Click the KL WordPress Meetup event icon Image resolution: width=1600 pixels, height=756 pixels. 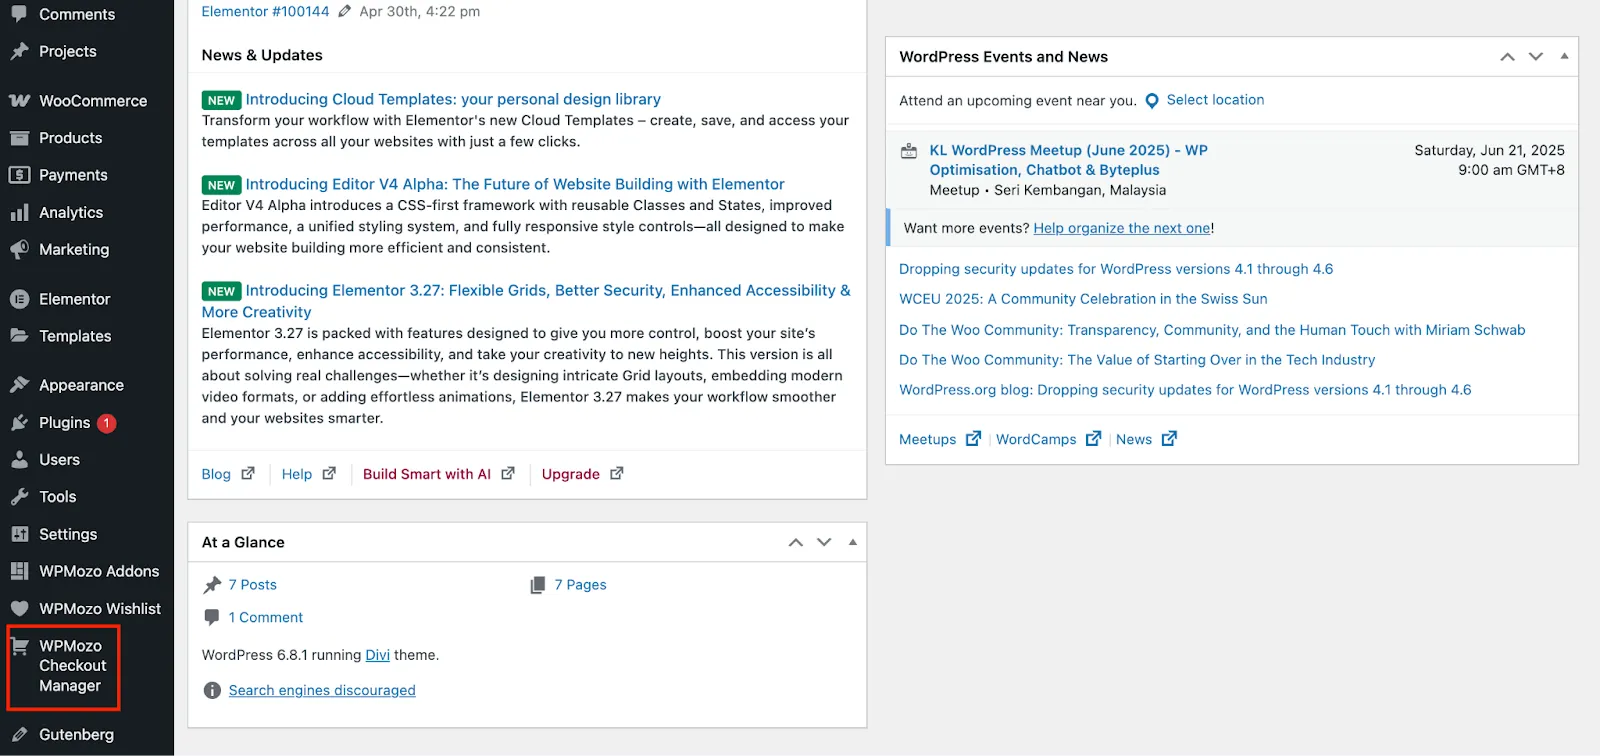point(909,151)
